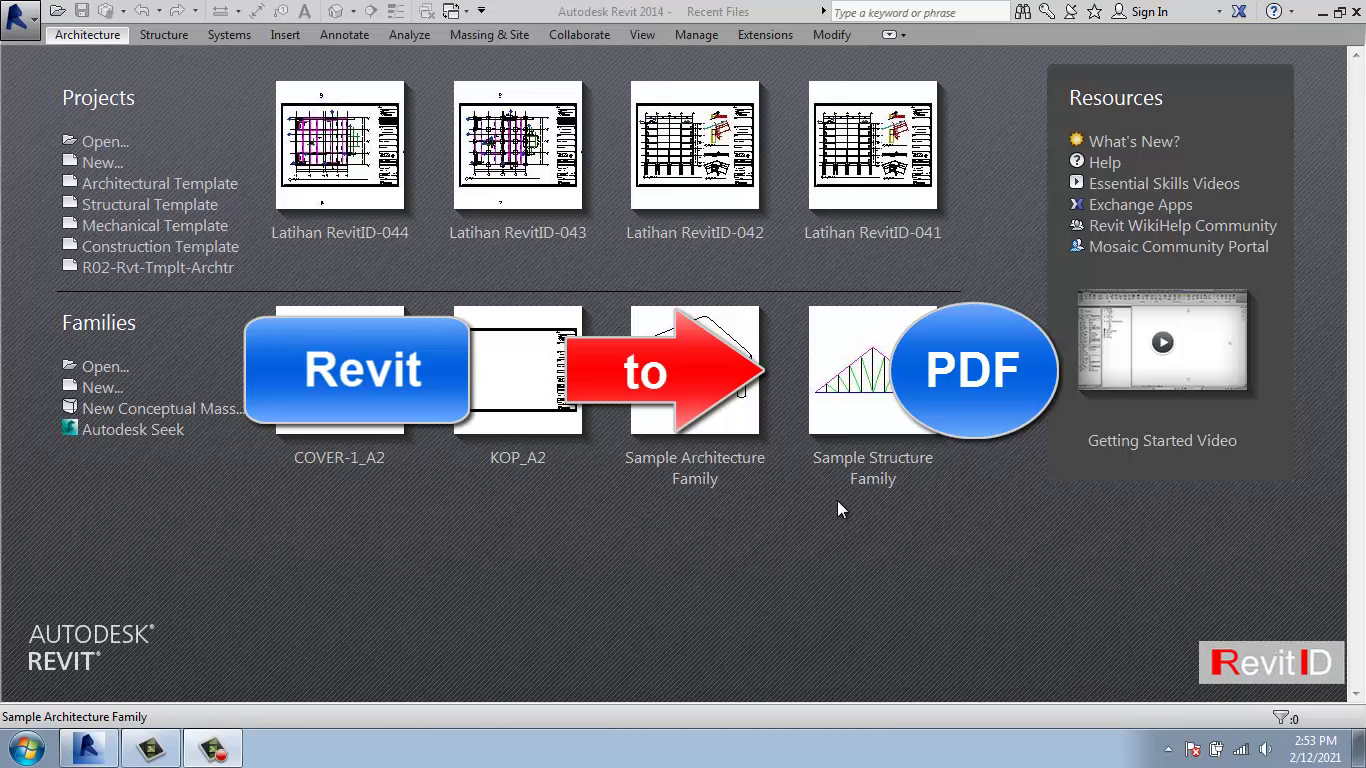Expand the Help menu dropdown arrow
The width and height of the screenshot is (1366, 768).
tap(1291, 11)
